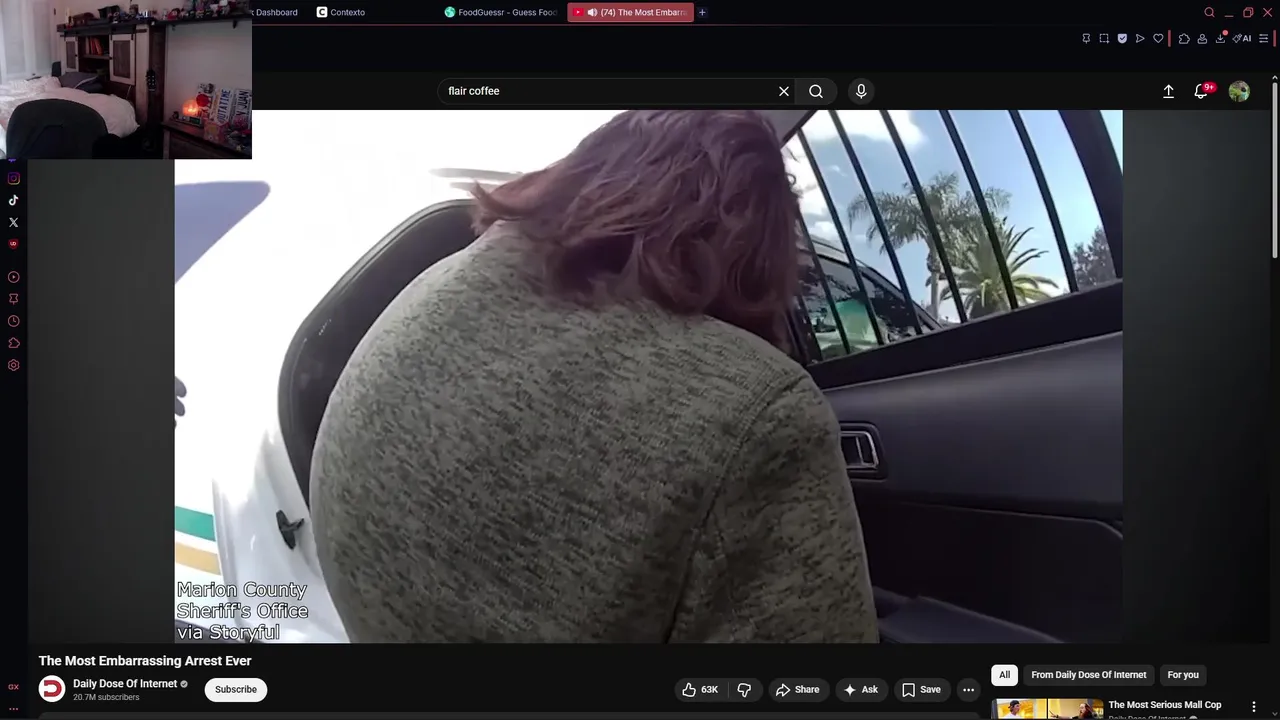Viewport: 1280px width, 720px height.
Task: Dislike the video with thumbs down
Action: pos(744,690)
